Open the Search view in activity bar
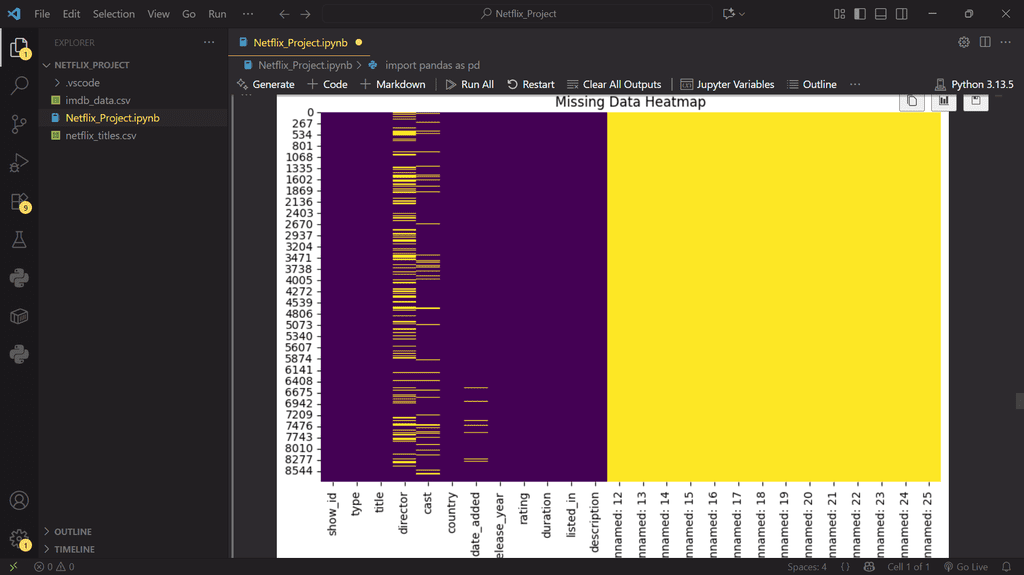1024x575 pixels. 19,86
